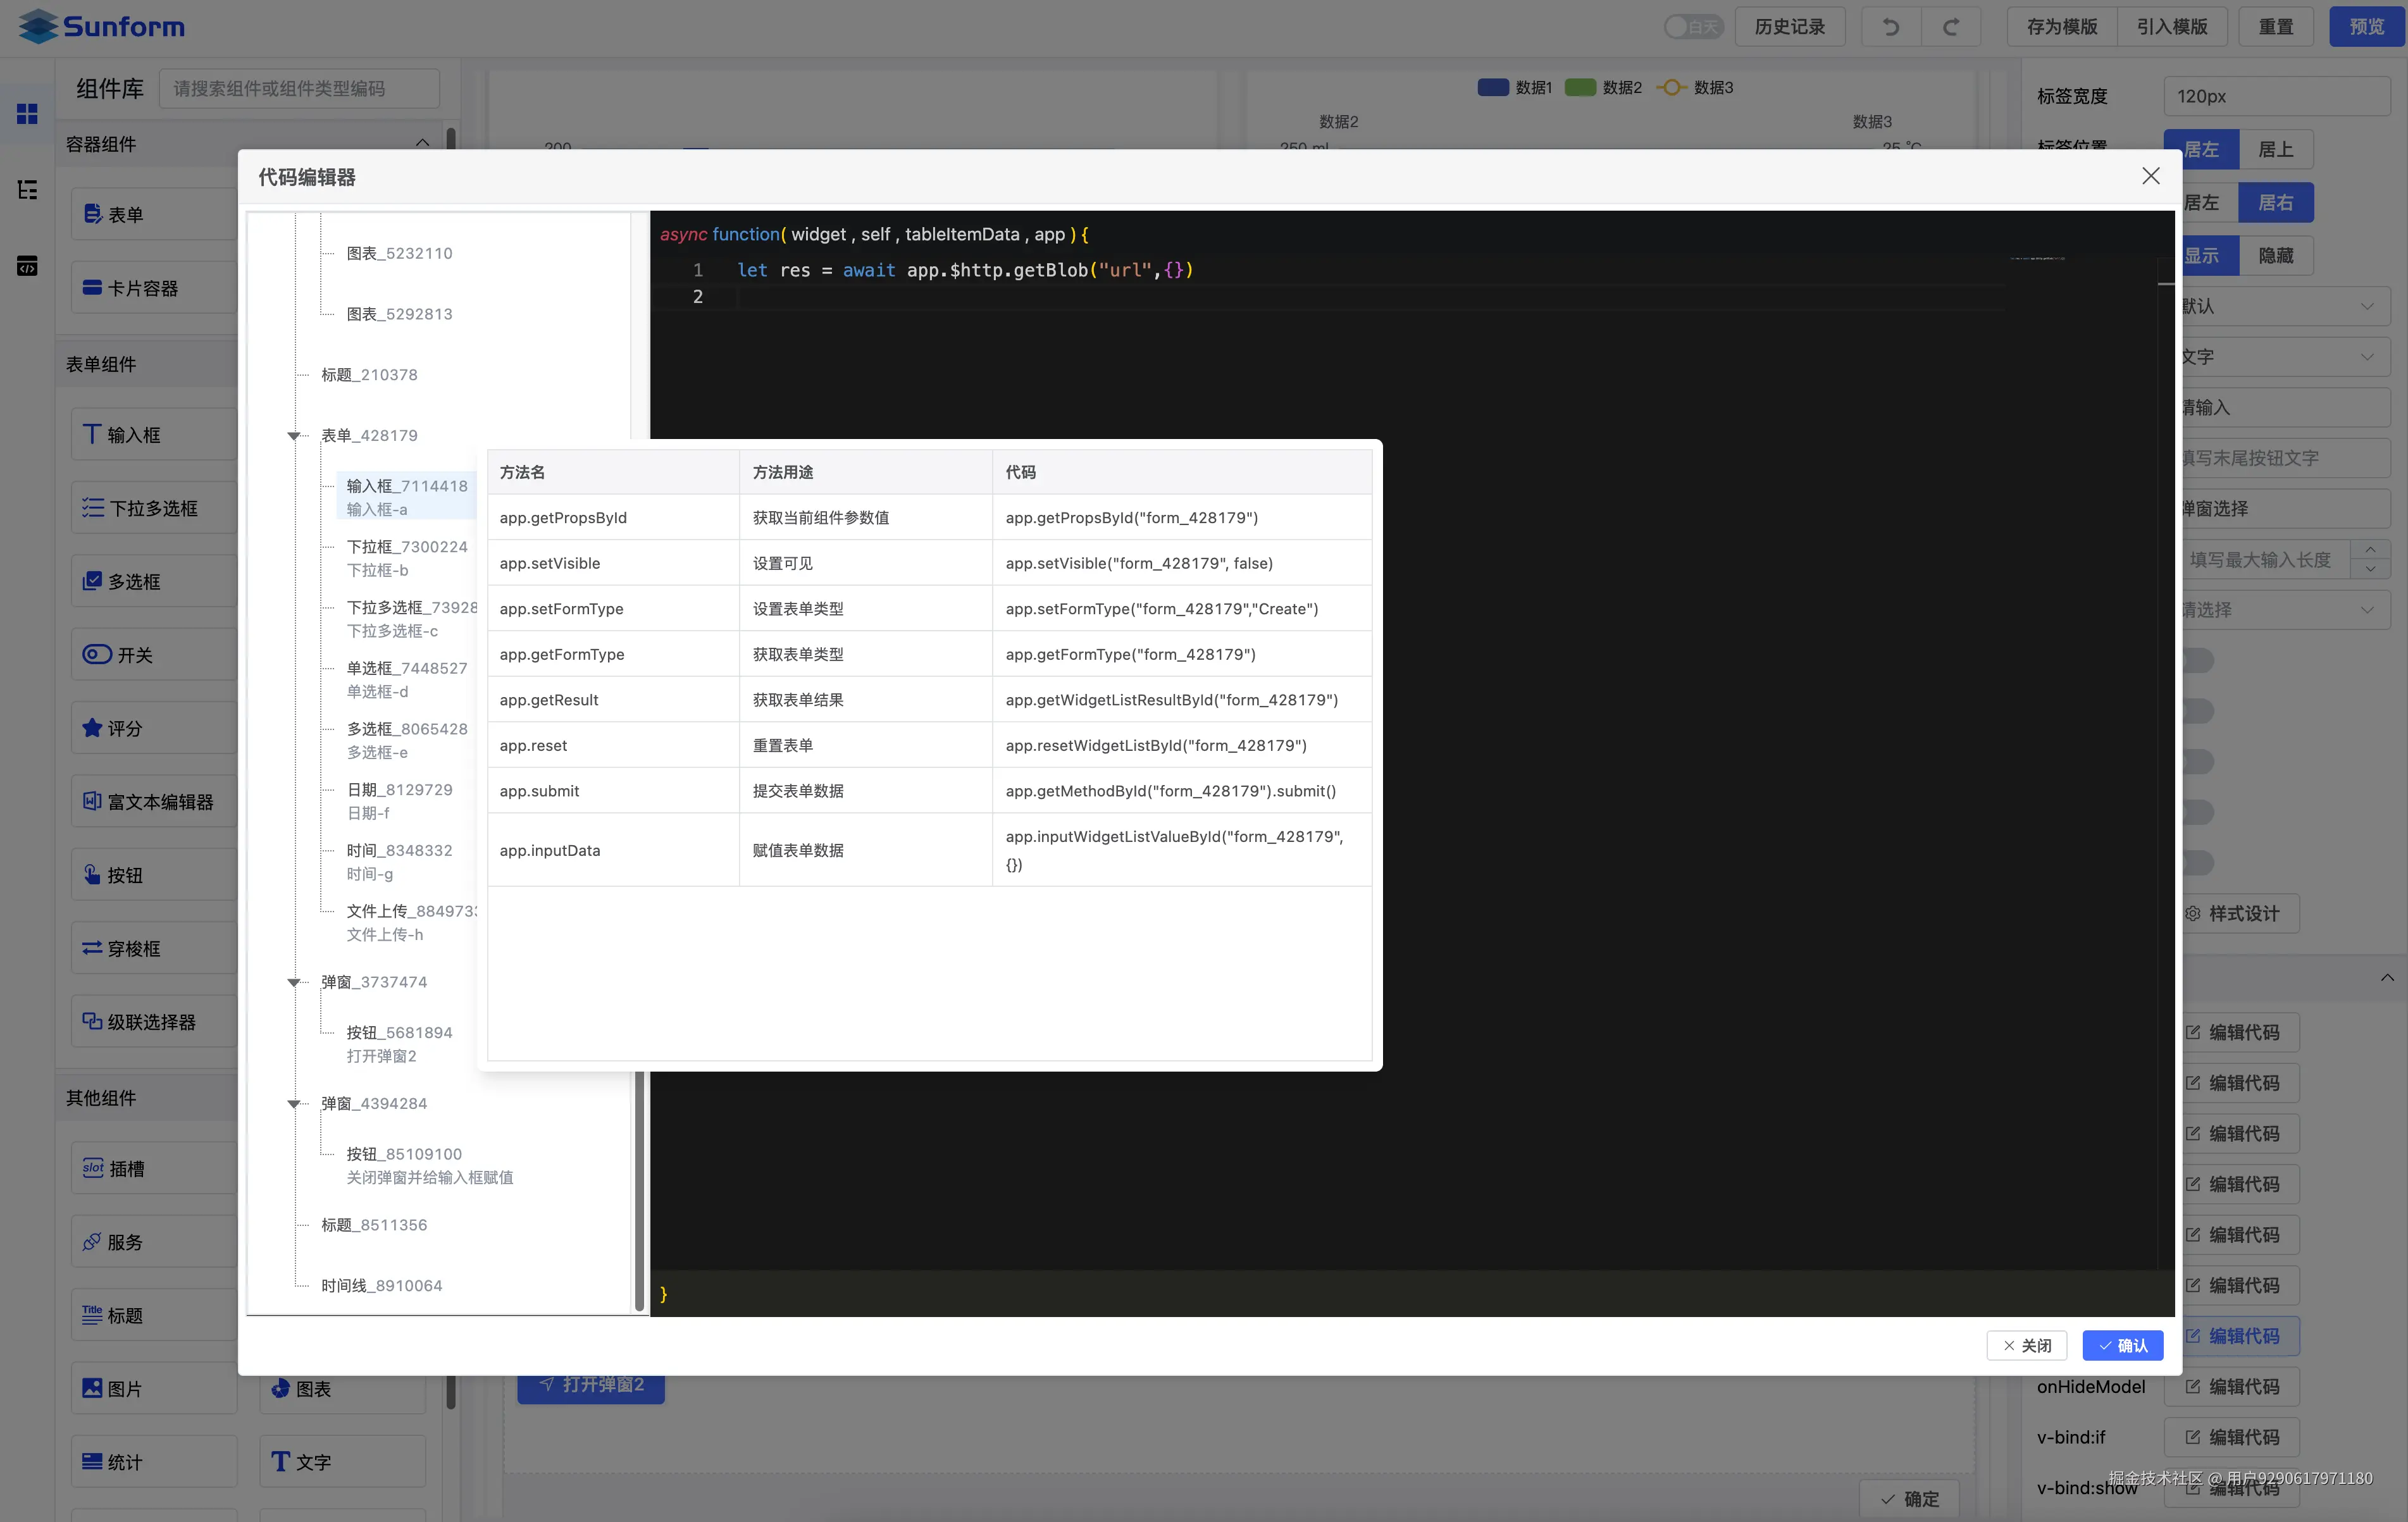Viewport: 2408px width, 1522px height.
Task: Collapse the 表单_428179 tree node
Action: click(x=293, y=436)
